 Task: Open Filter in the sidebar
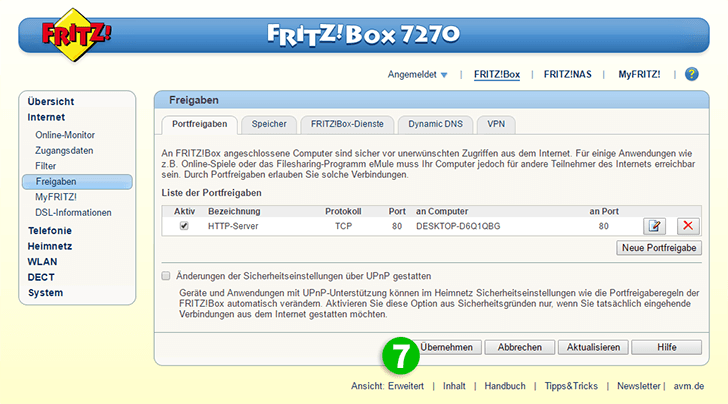(46, 166)
